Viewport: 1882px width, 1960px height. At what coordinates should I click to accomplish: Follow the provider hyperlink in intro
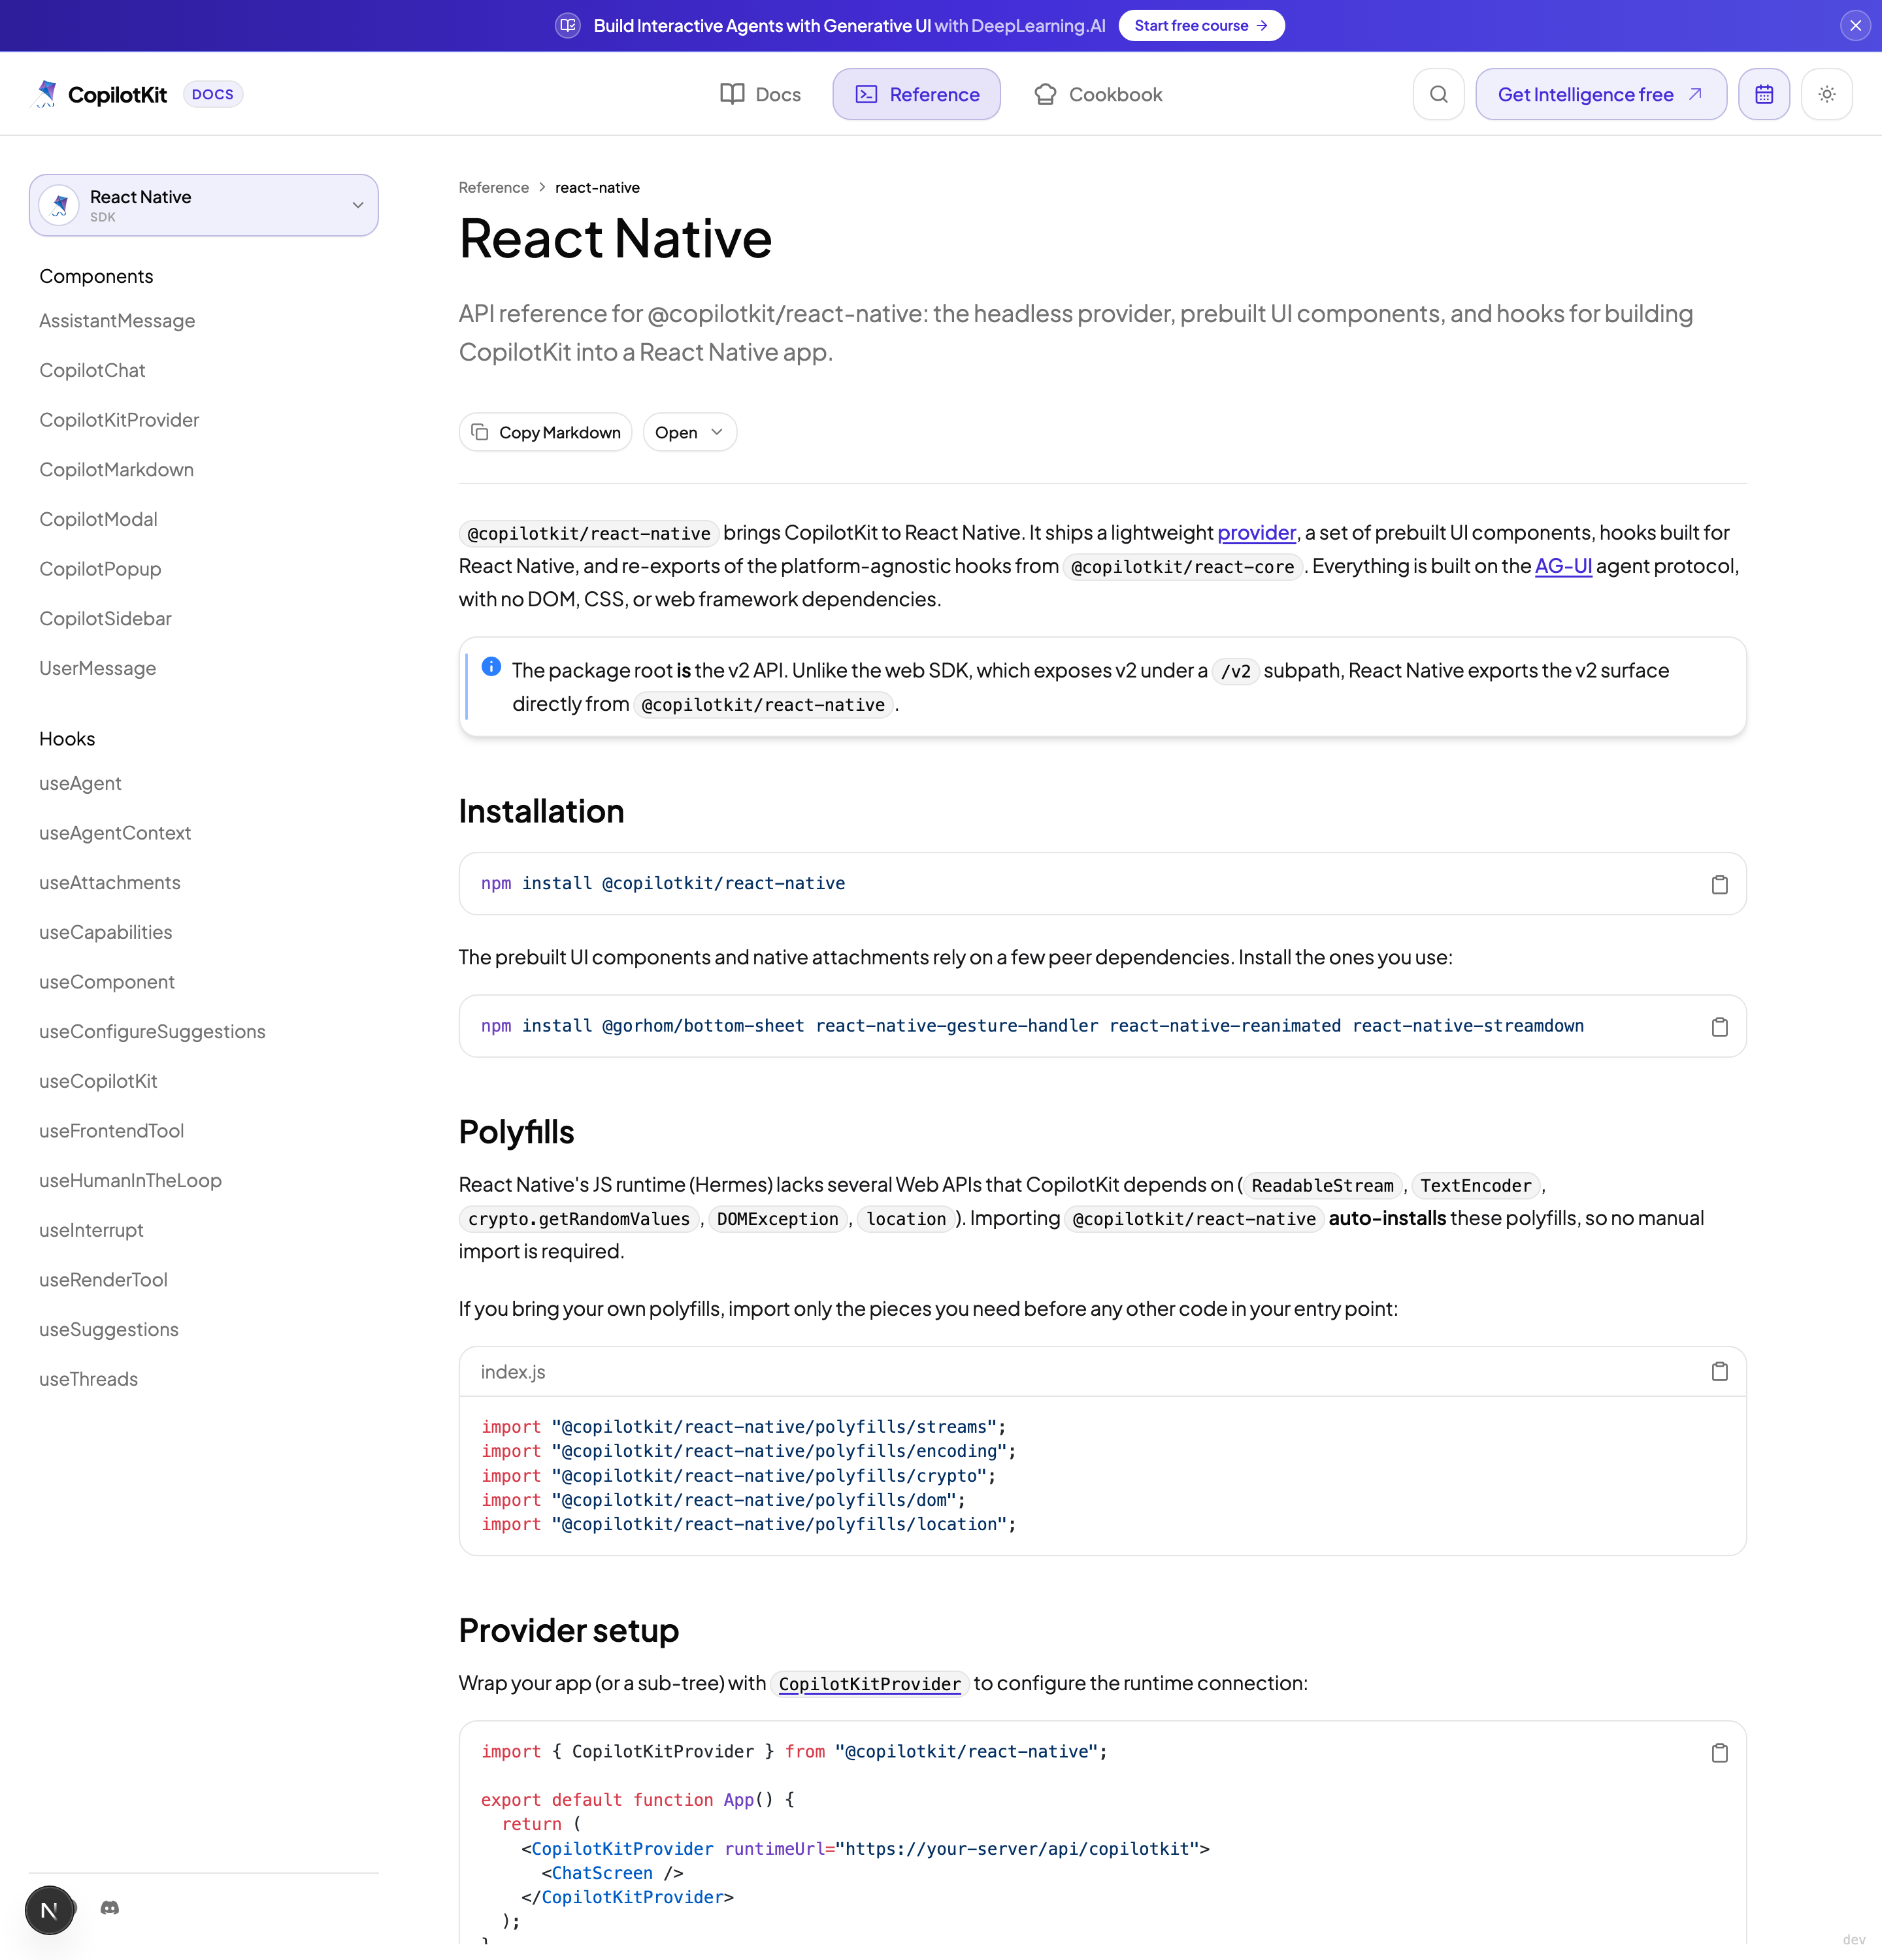point(1256,533)
